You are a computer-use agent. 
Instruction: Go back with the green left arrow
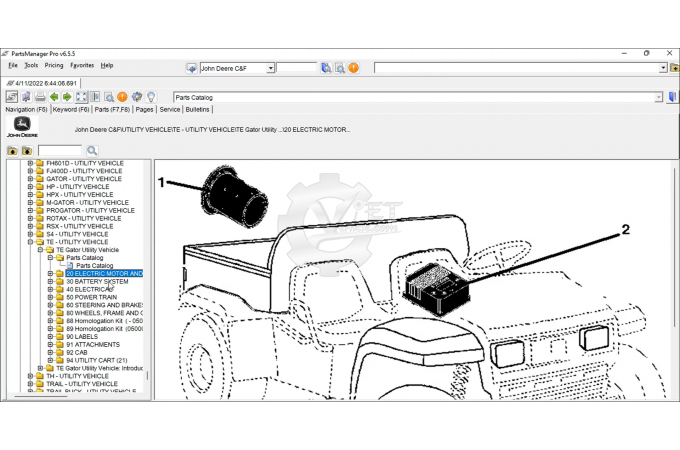pyautogui.click(x=54, y=97)
